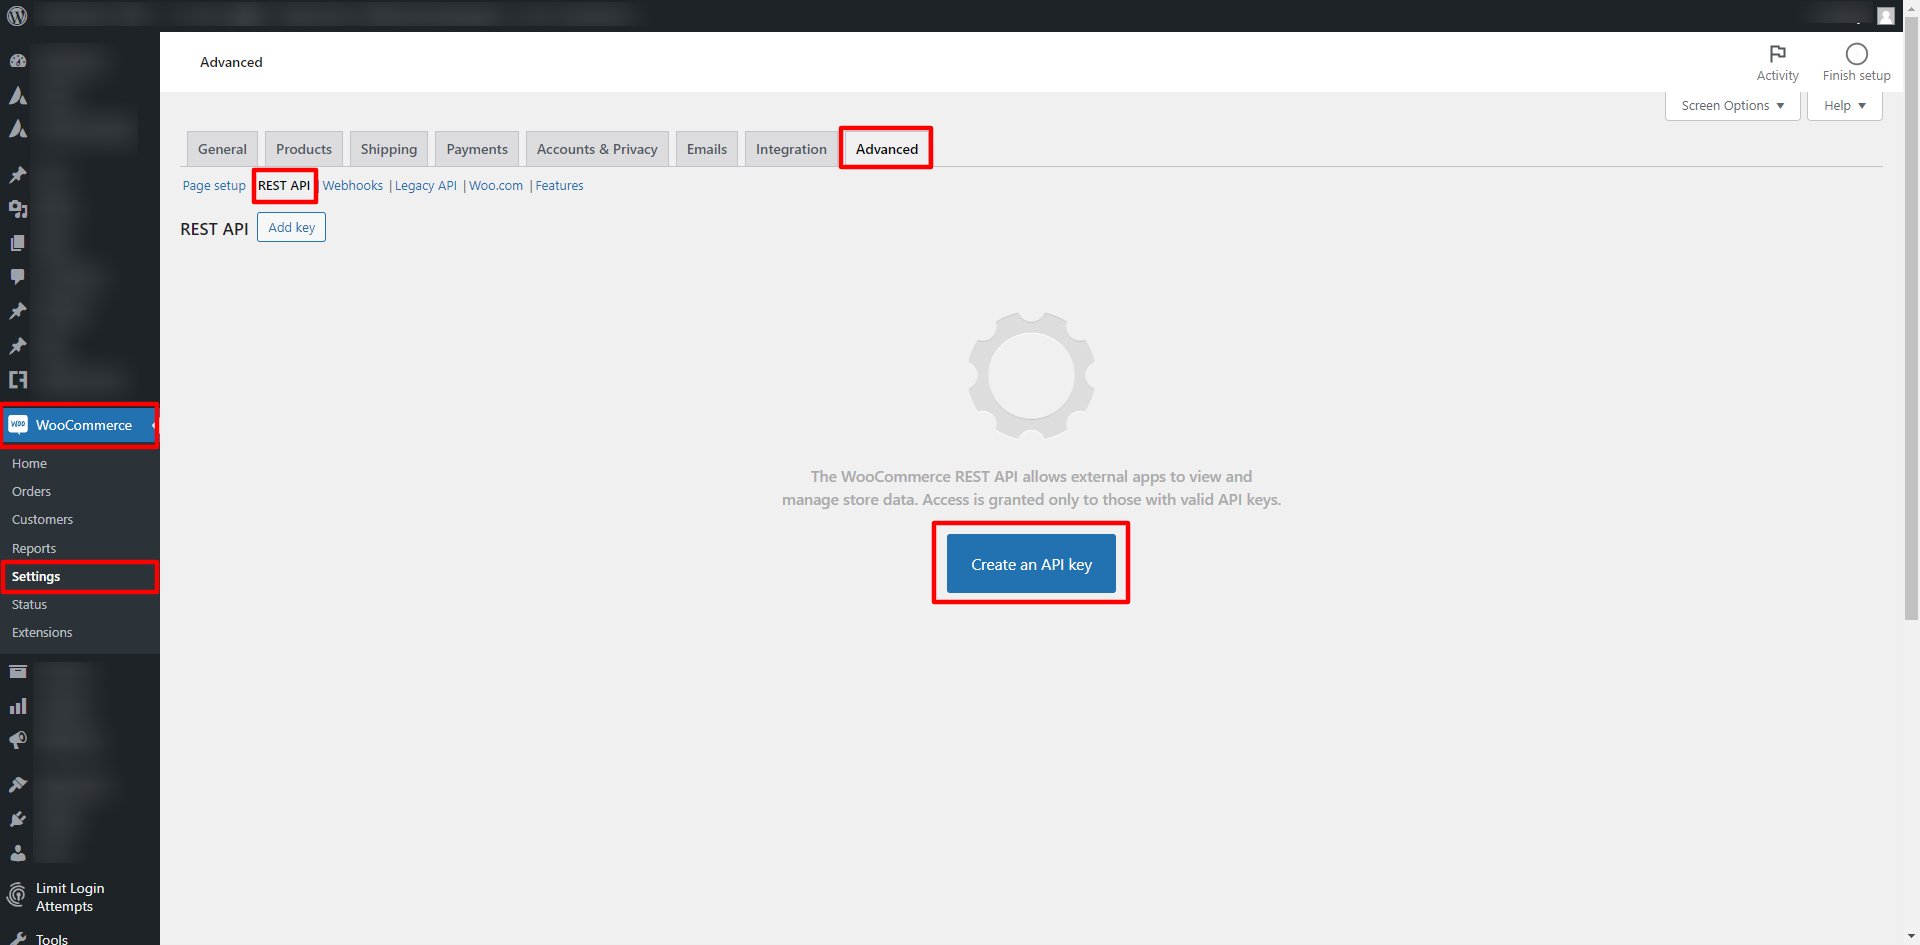The image size is (1920, 945).
Task: Open the Activity flag panel
Action: tap(1777, 62)
